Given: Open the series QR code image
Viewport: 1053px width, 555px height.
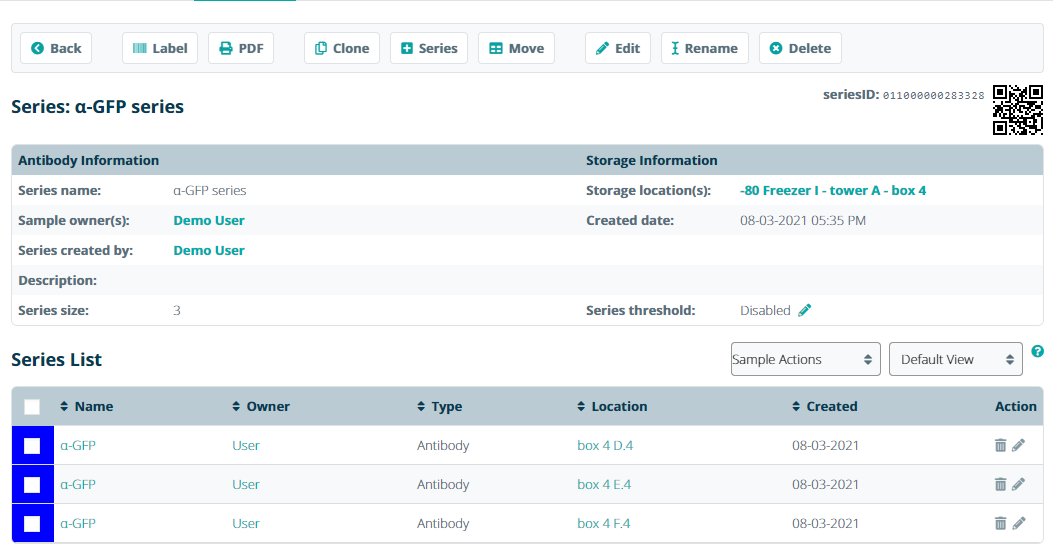Looking at the screenshot, I should coord(1017,110).
